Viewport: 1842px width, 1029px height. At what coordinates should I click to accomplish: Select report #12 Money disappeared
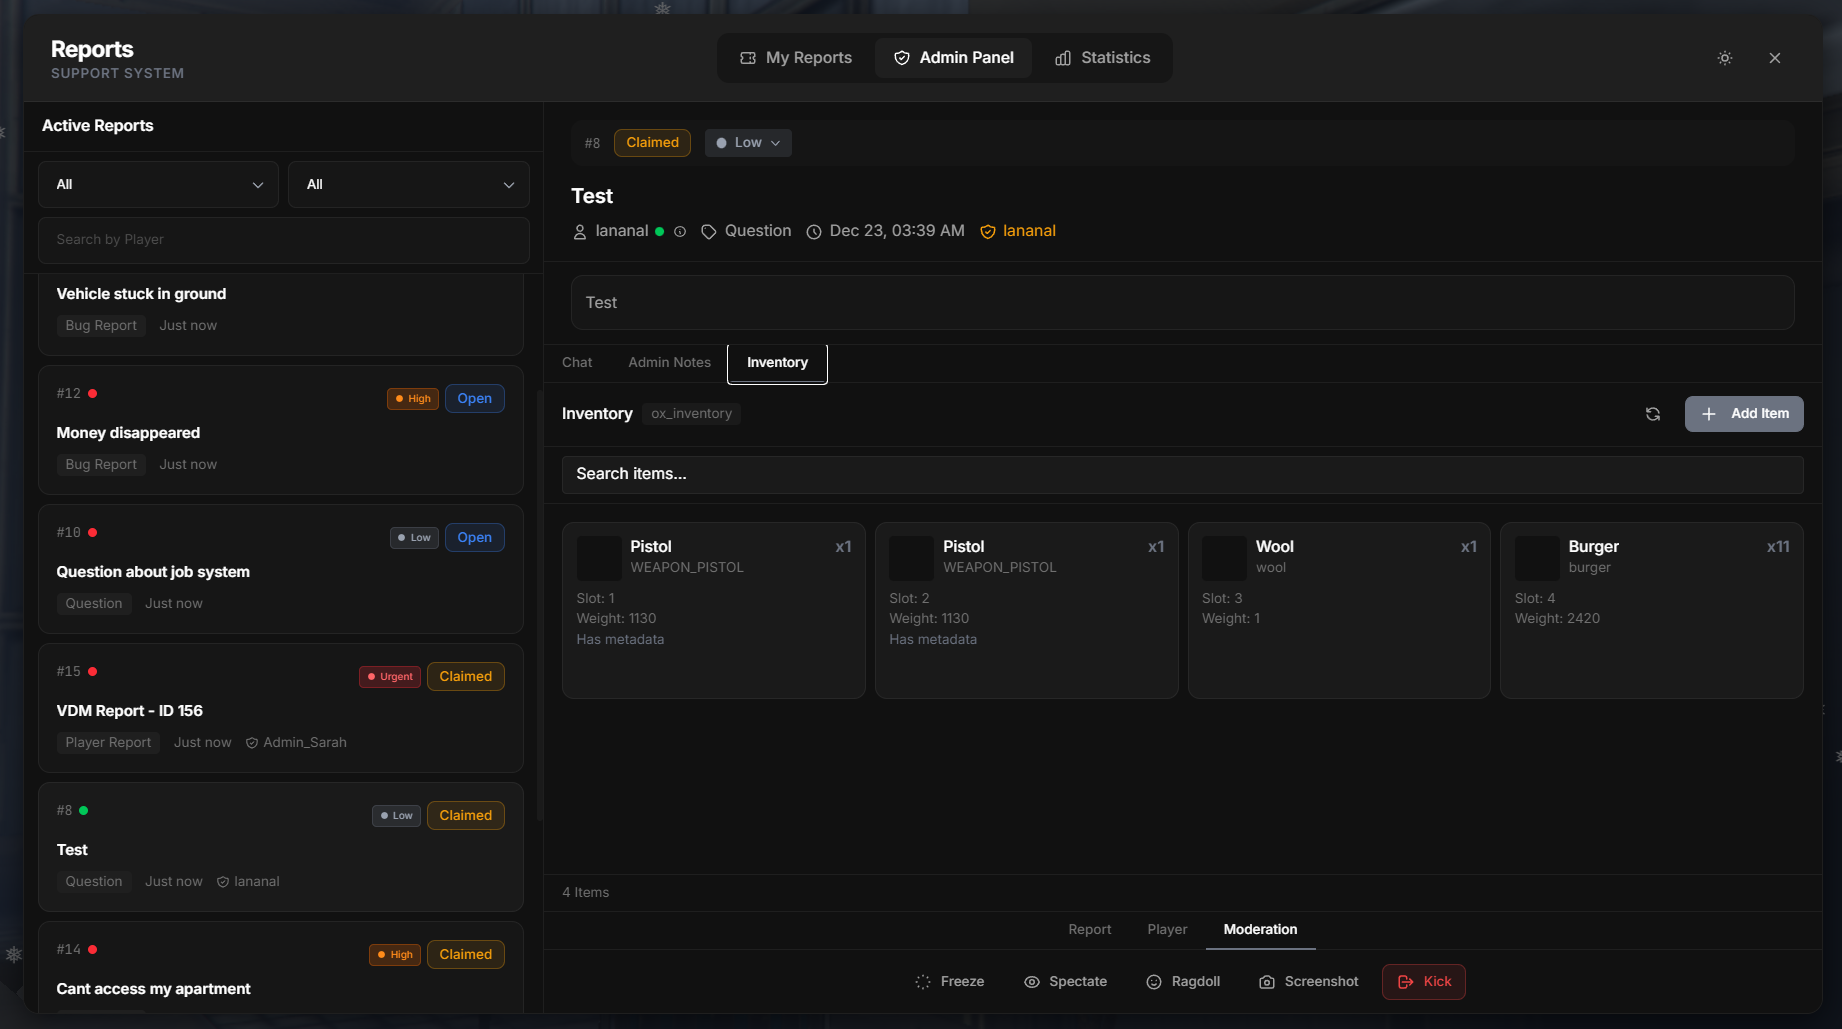(281, 429)
